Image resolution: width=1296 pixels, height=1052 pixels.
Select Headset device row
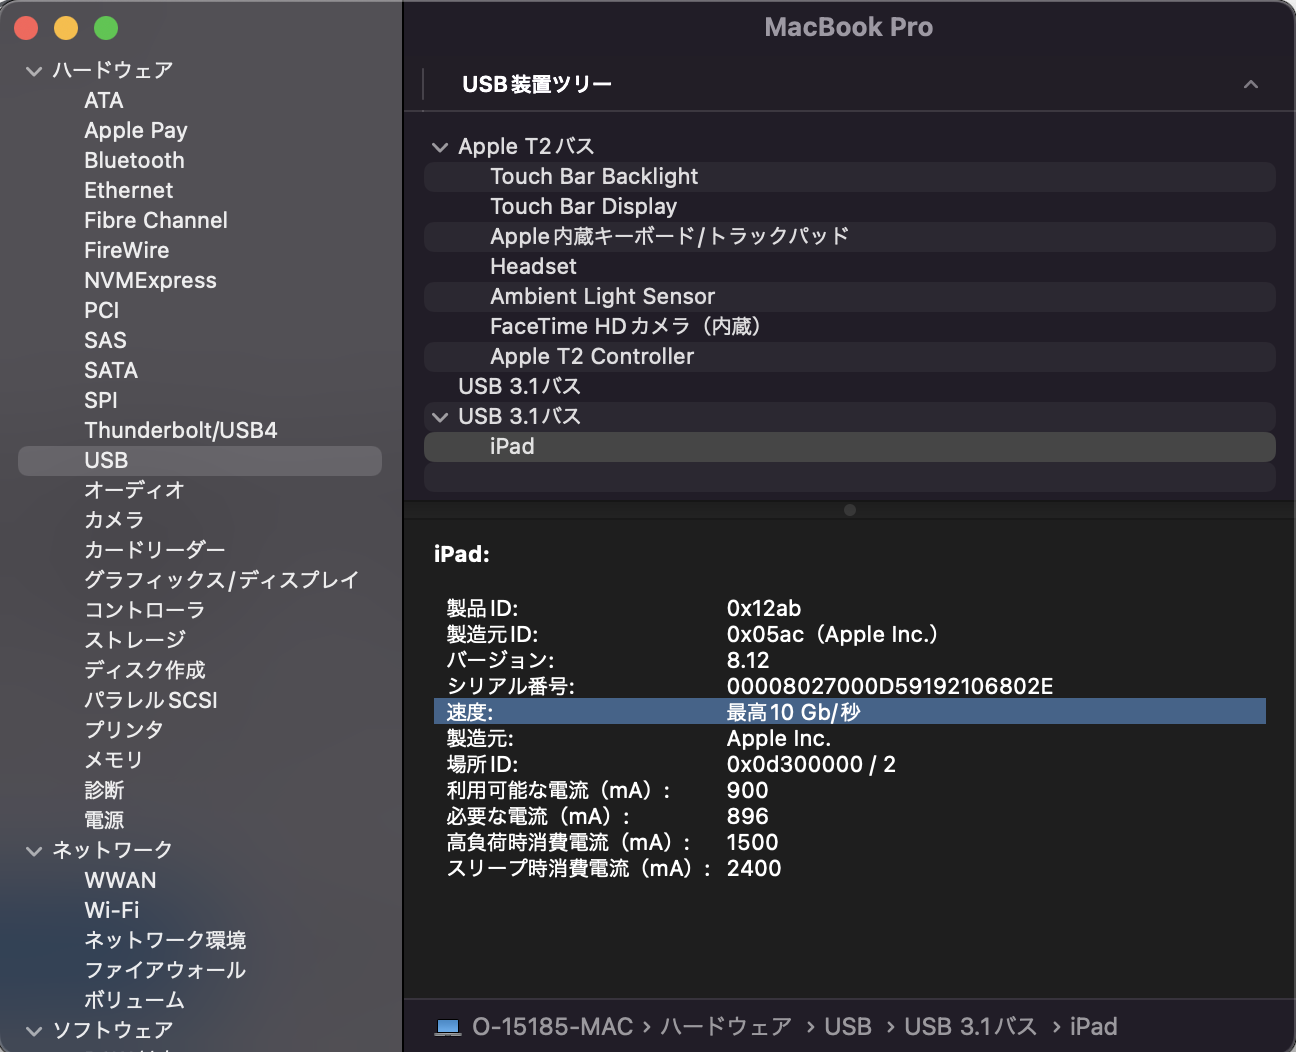[850, 267]
